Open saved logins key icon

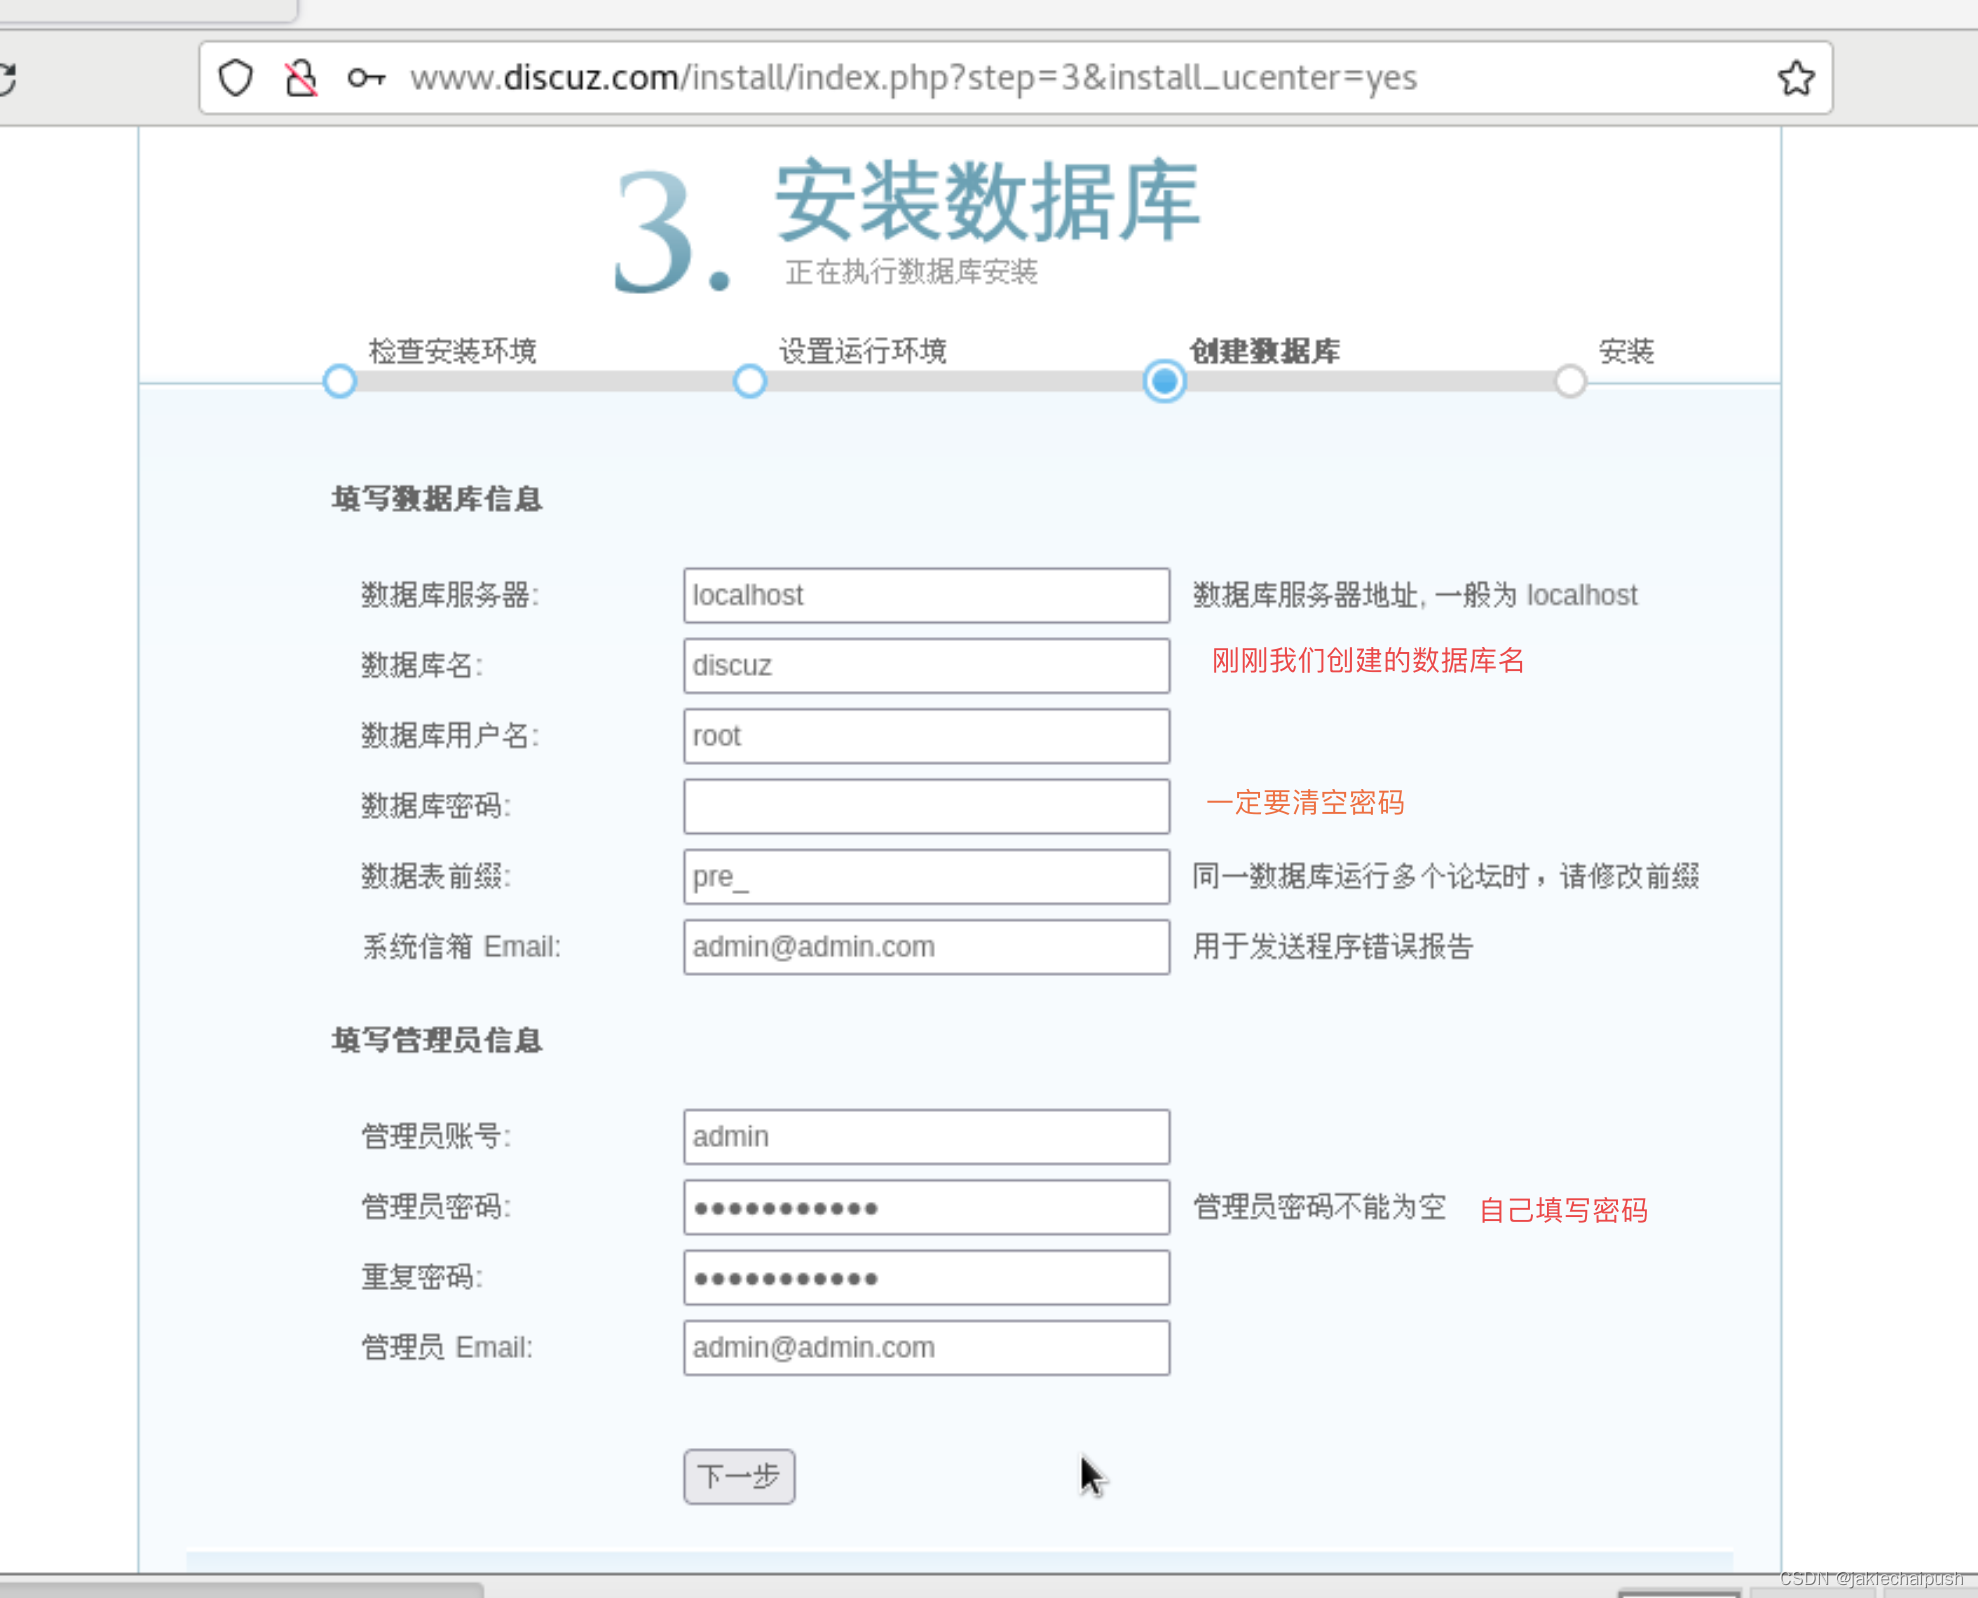coord(366,78)
